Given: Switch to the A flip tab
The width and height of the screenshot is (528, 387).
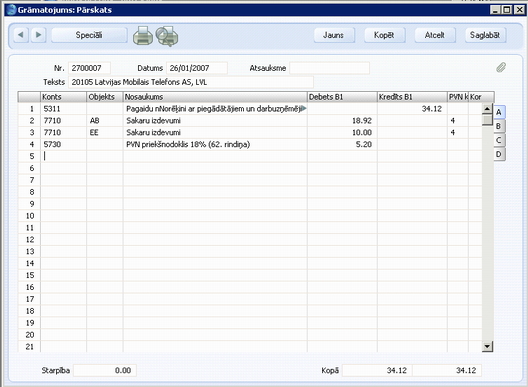Looking at the screenshot, I should pyautogui.click(x=499, y=112).
